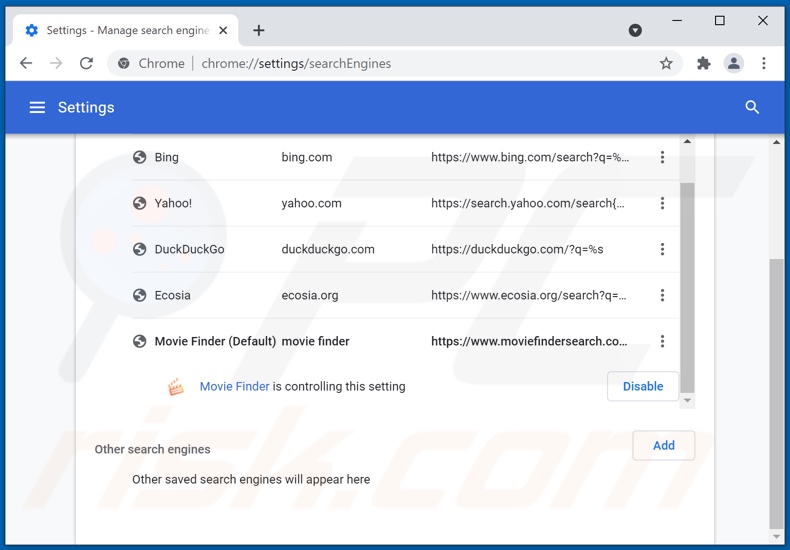Open more actions for Movie Finder

[662, 341]
